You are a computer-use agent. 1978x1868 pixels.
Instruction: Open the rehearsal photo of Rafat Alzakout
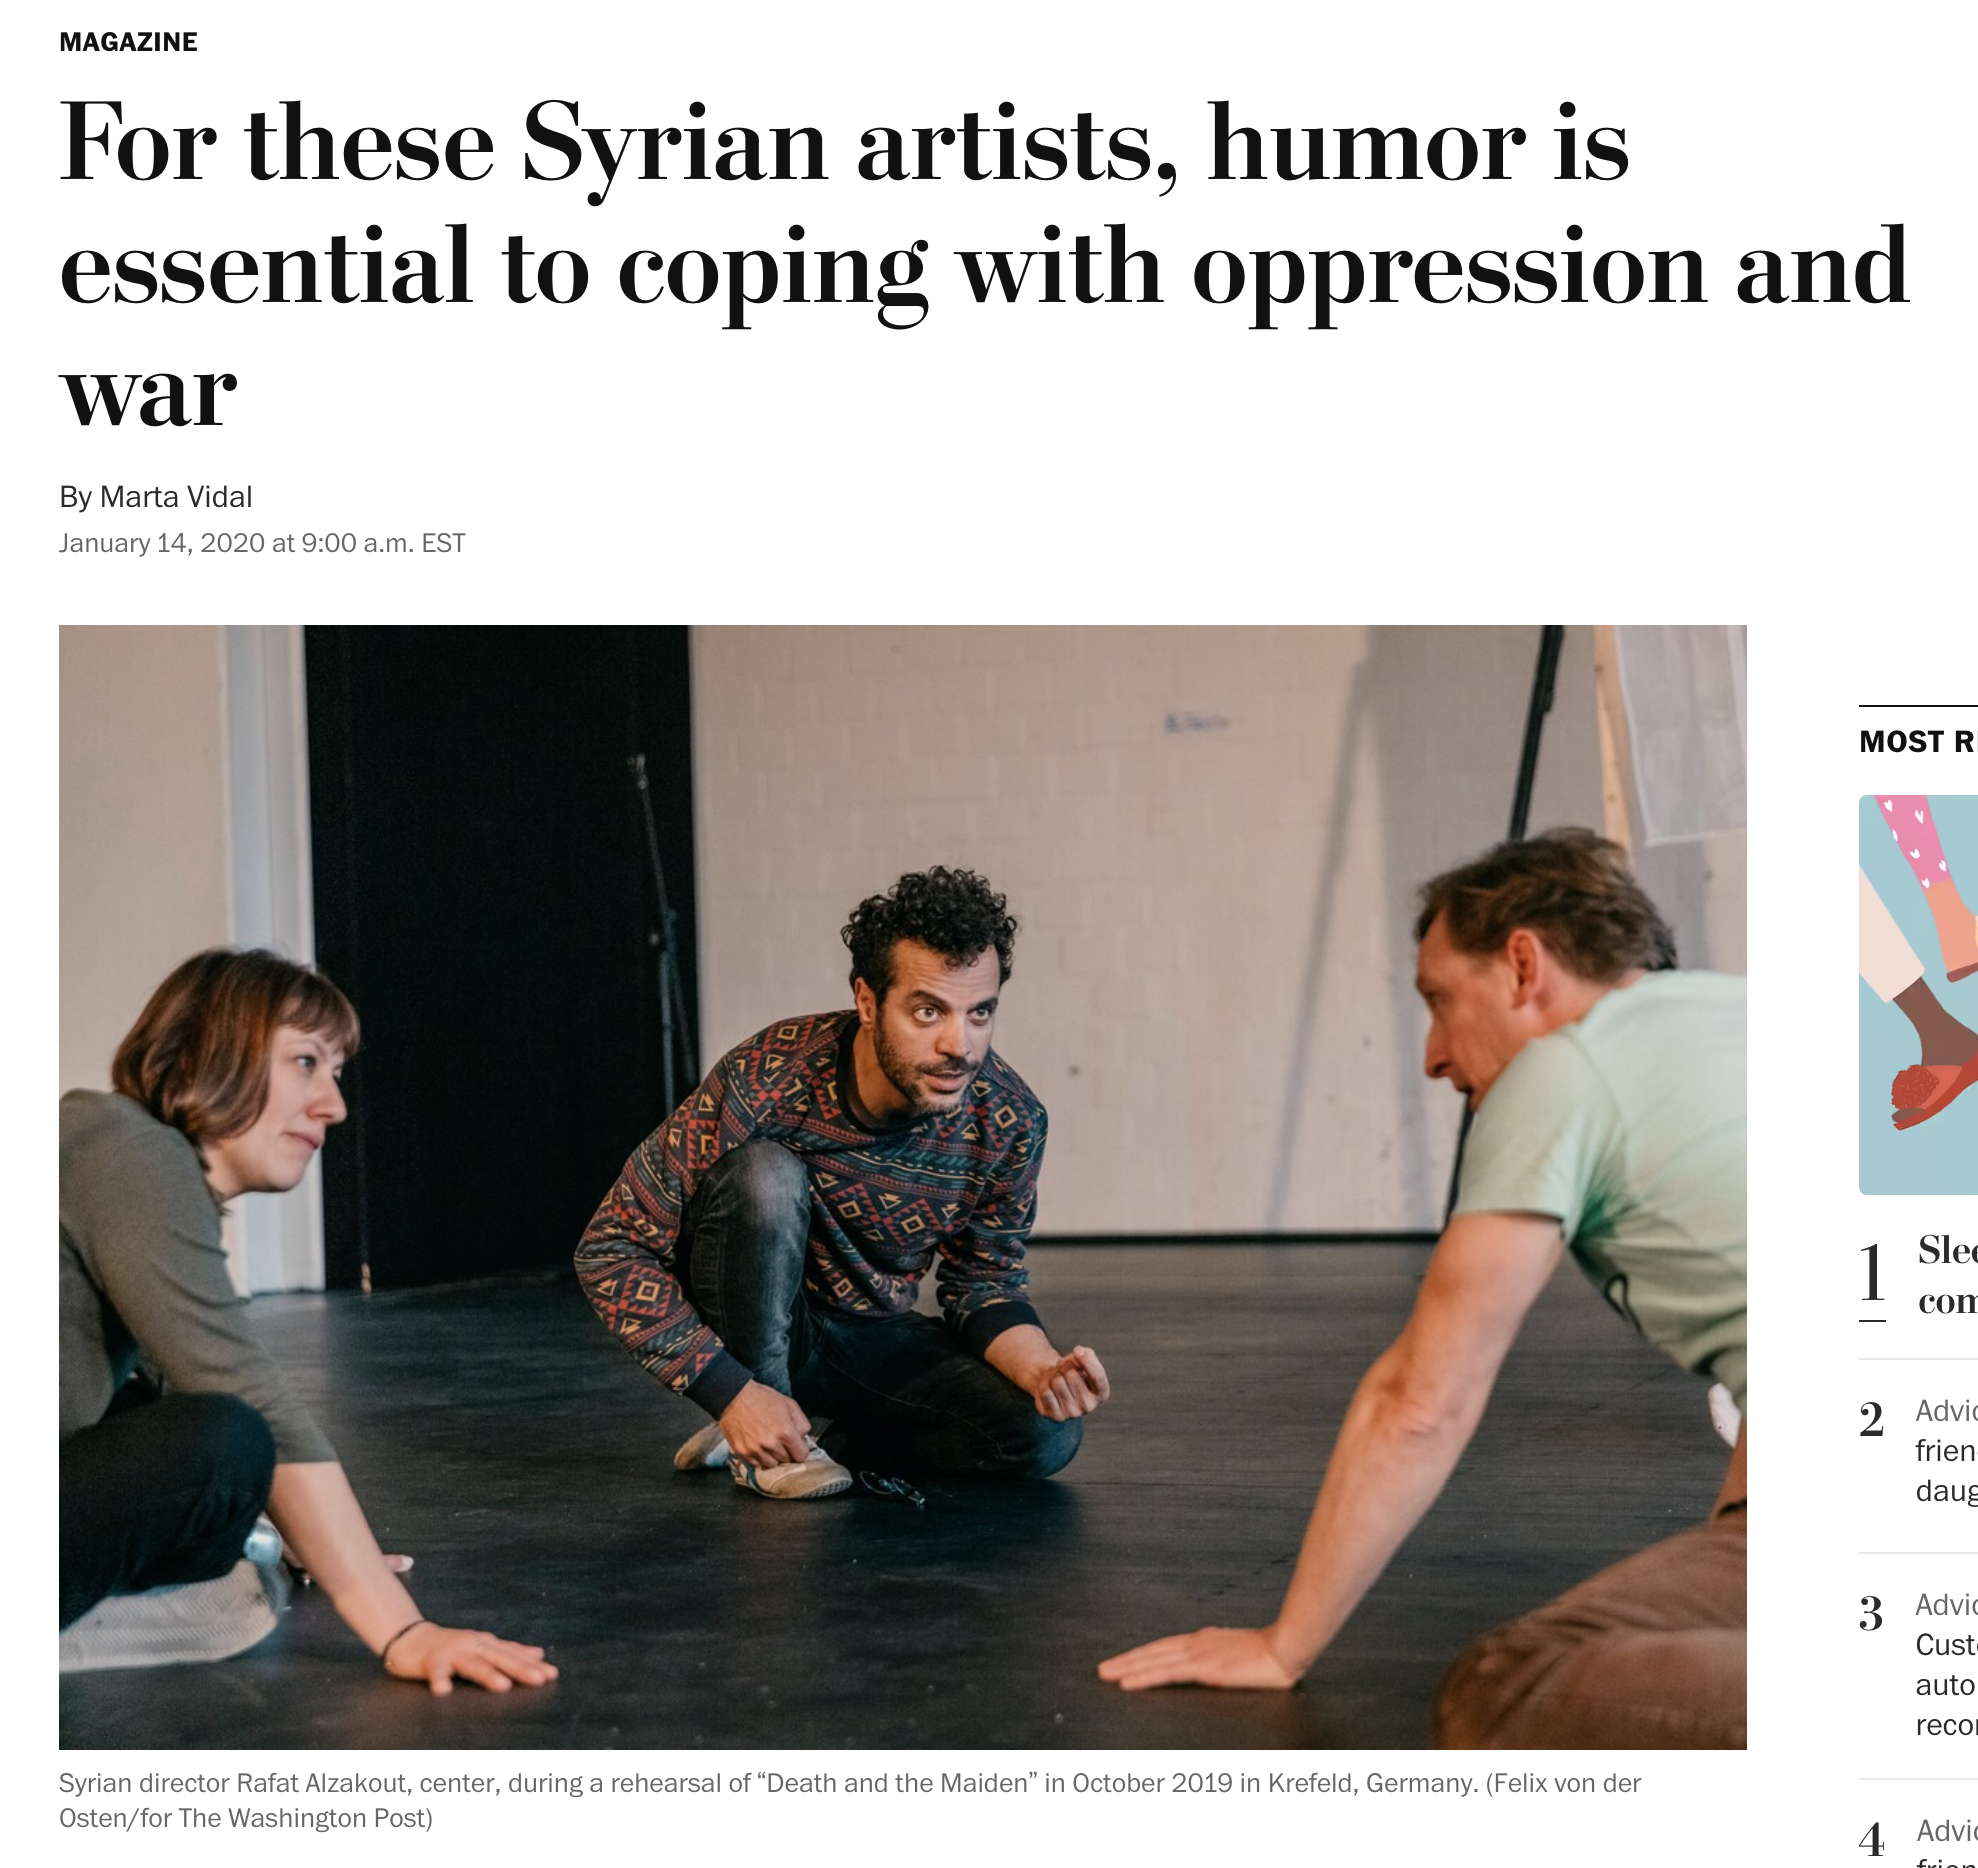pyautogui.click(x=902, y=1187)
